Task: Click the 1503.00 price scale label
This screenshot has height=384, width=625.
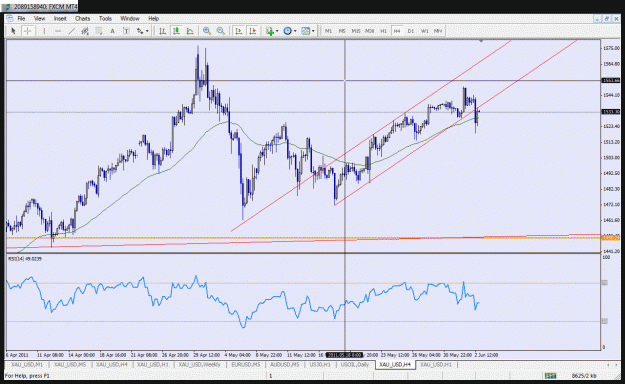Action: tap(611, 158)
